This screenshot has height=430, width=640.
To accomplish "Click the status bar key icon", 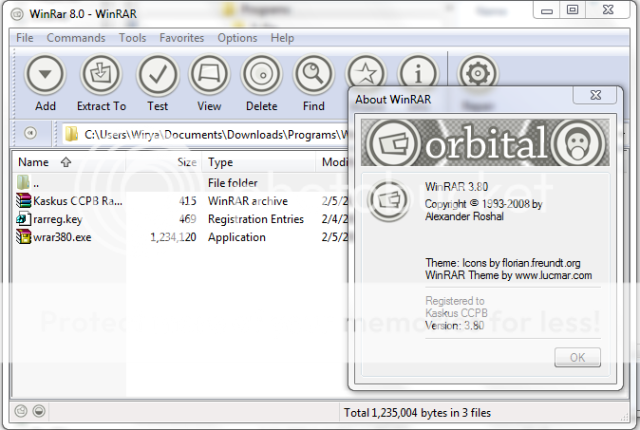I will pyautogui.click(x=39, y=411).
